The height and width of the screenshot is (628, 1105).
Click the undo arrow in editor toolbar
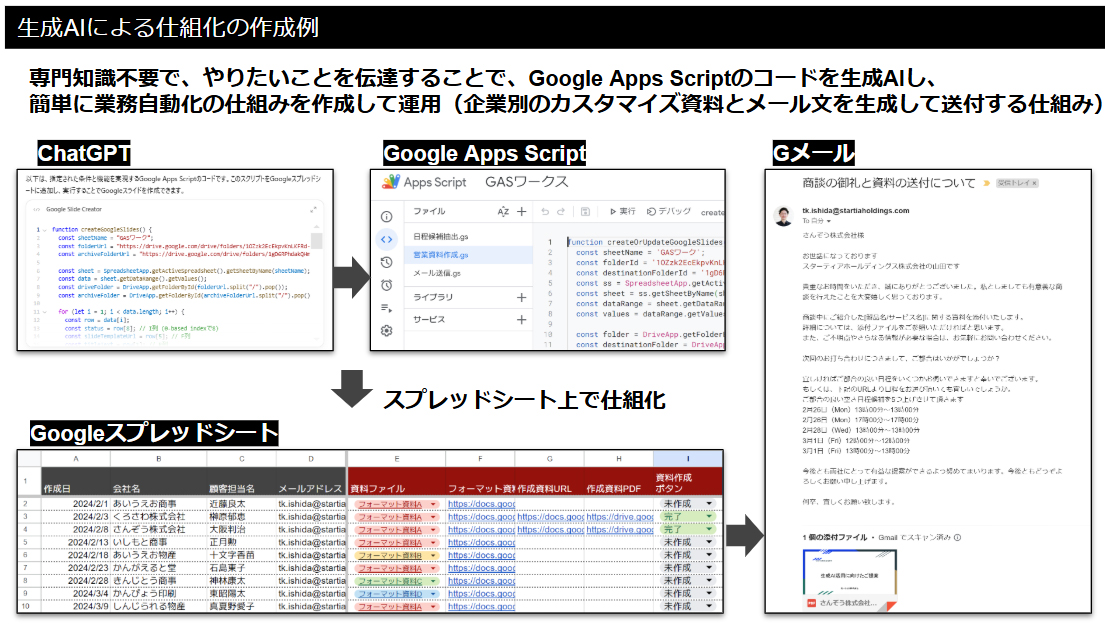545,212
